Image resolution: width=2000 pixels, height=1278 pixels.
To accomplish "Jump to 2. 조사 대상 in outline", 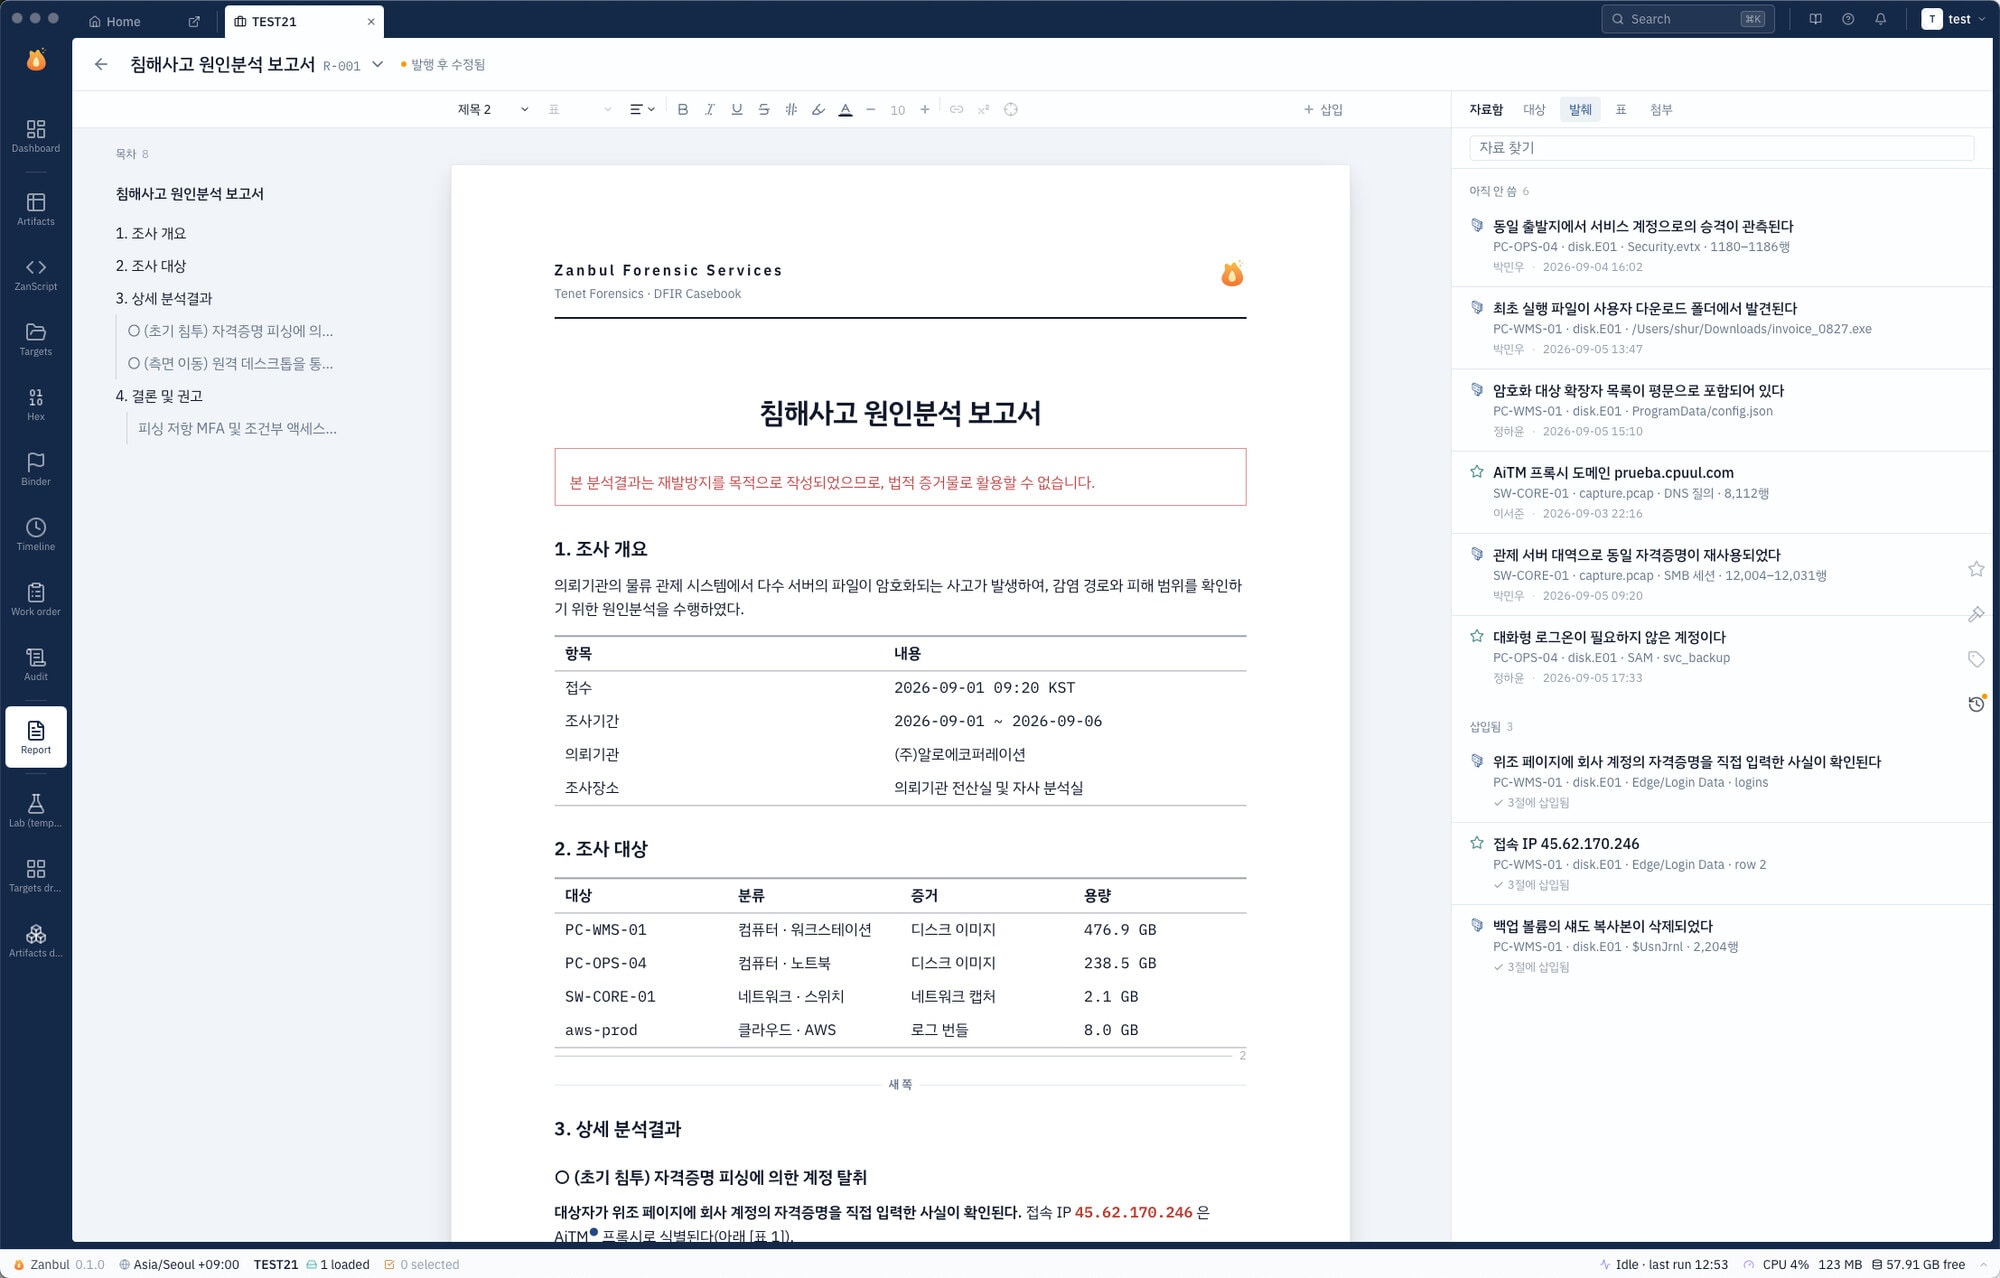I will 151,266.
